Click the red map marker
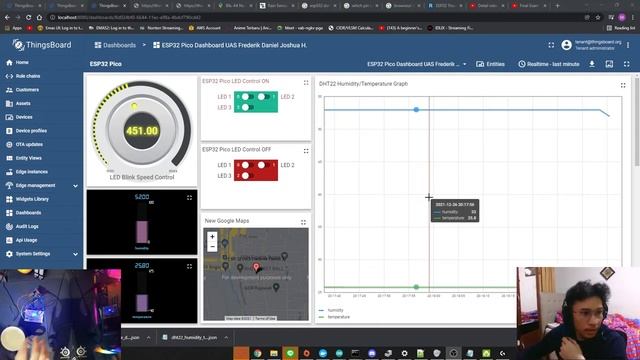This screenshot has width=640, height=360. pyautogui.click(x=256, y=267)
